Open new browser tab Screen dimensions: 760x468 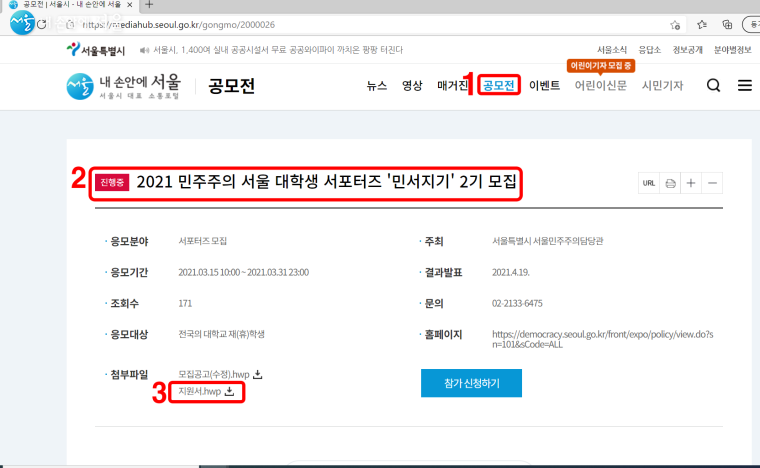[149, 6]
